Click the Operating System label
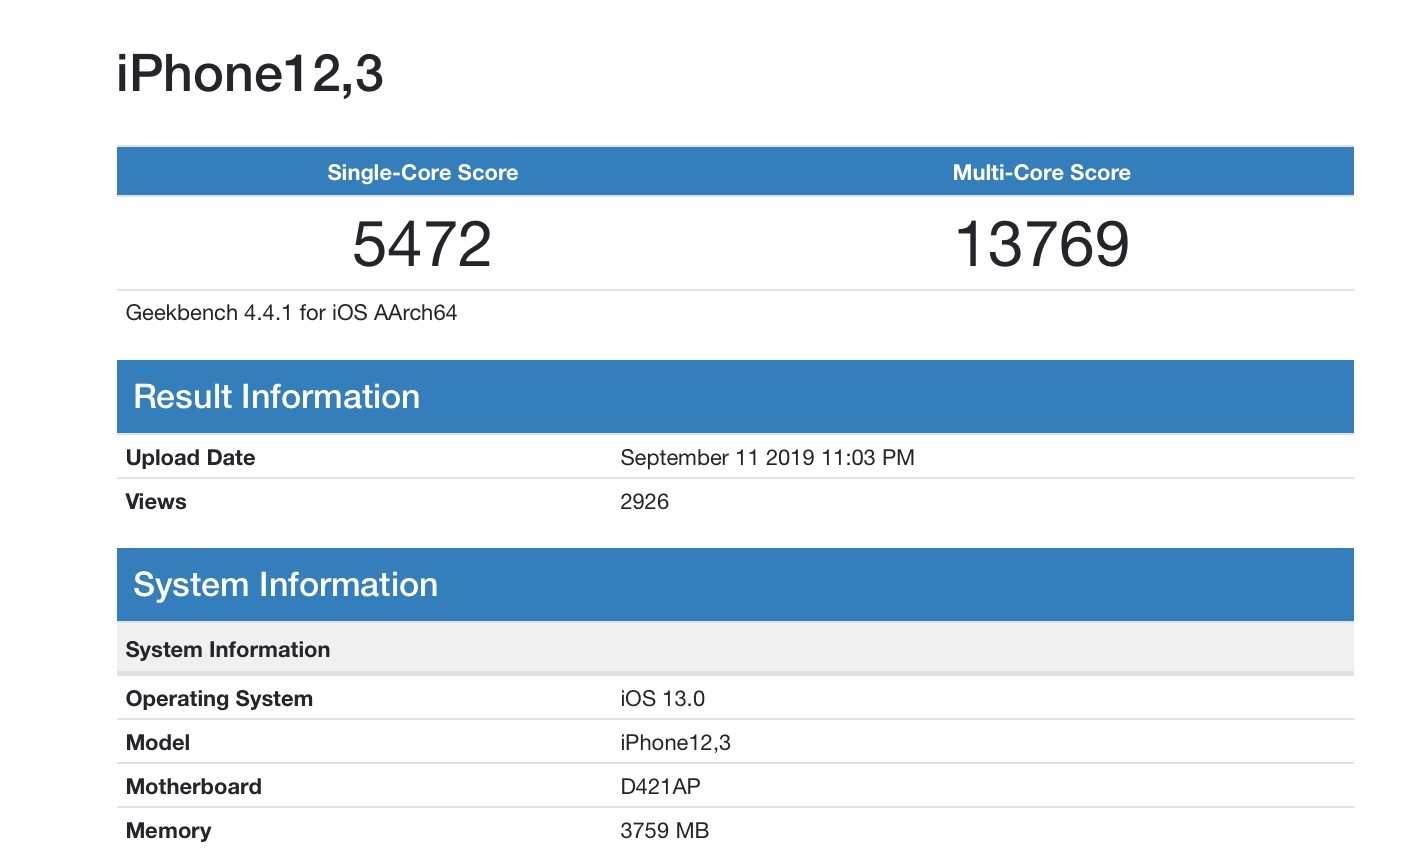The width and height of the screenshot is (1422, 861). [219, 699]
